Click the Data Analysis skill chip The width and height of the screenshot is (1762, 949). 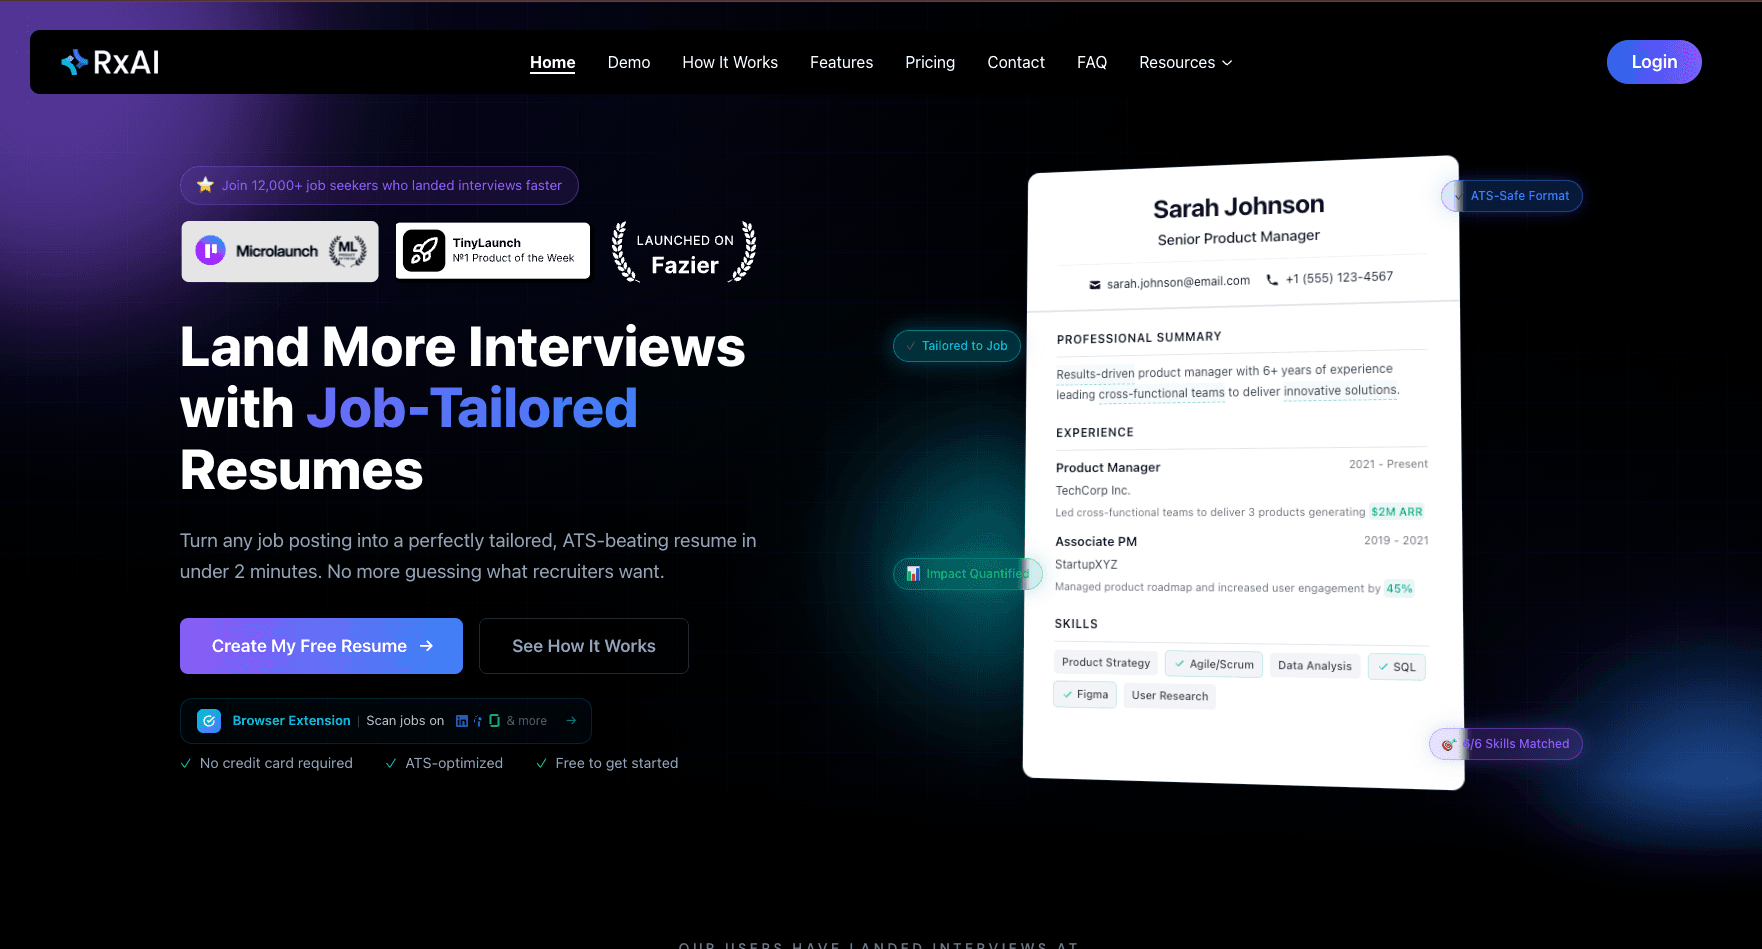point(1314,665)
